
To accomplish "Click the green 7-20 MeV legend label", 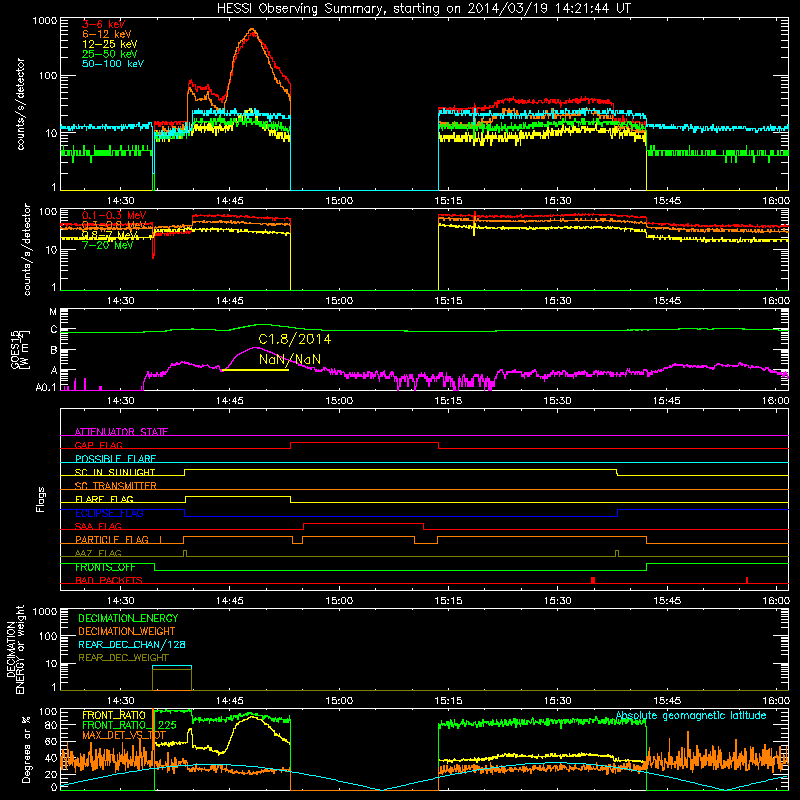I will [x=108, y=245].
